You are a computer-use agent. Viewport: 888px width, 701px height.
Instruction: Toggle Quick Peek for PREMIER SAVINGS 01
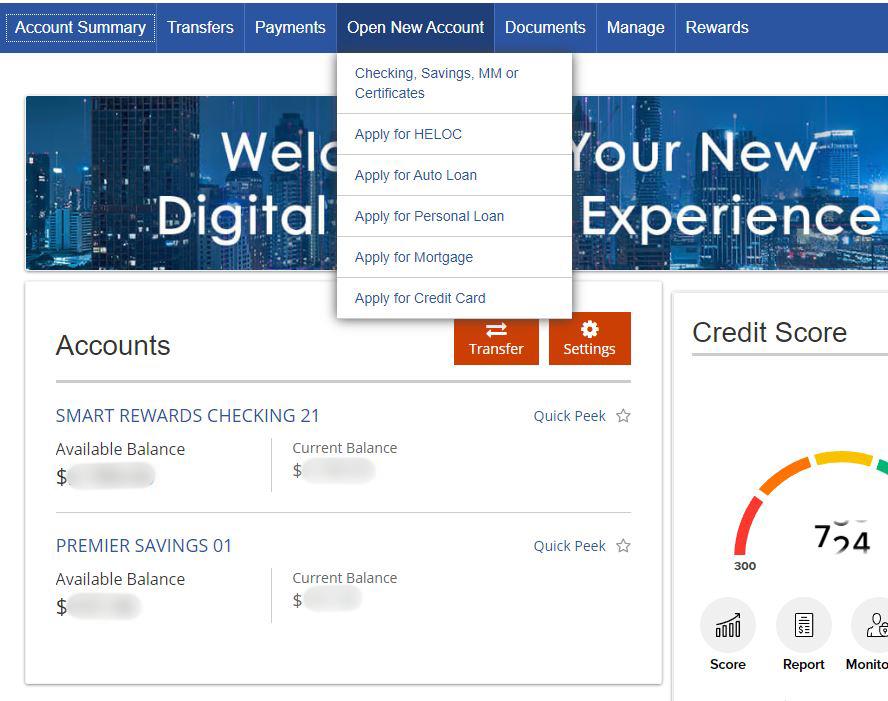[x=569, y=545]
